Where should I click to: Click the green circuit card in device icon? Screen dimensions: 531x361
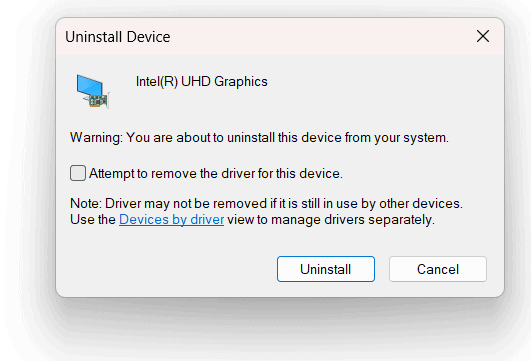(x=98, y=101)
